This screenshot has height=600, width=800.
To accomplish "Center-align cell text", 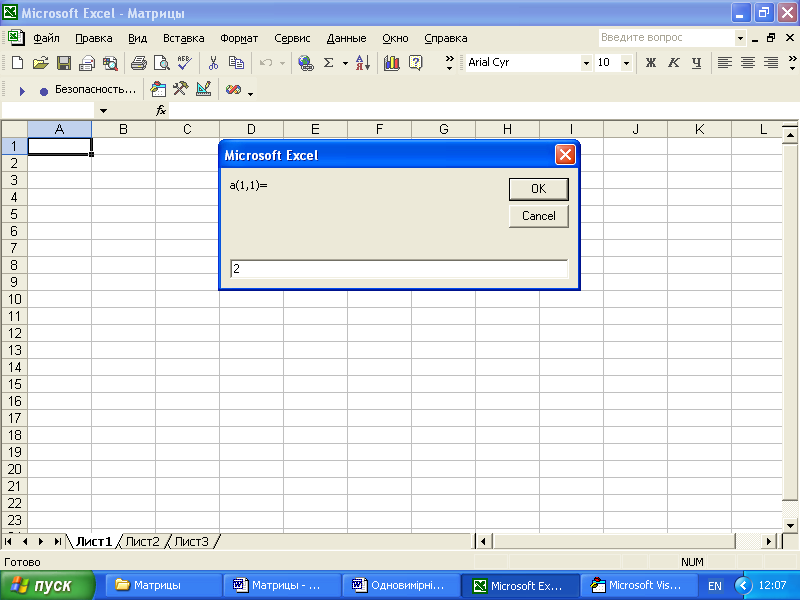I will coord(747,63).
